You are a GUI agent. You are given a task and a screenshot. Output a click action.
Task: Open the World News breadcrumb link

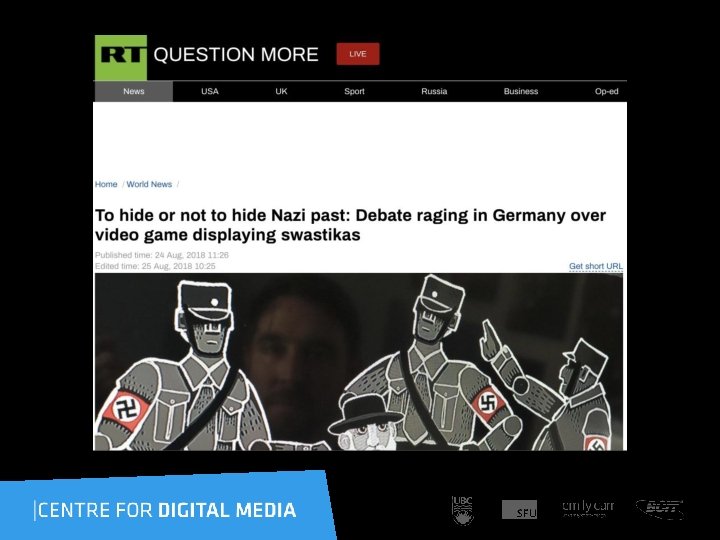click(149, 184)
